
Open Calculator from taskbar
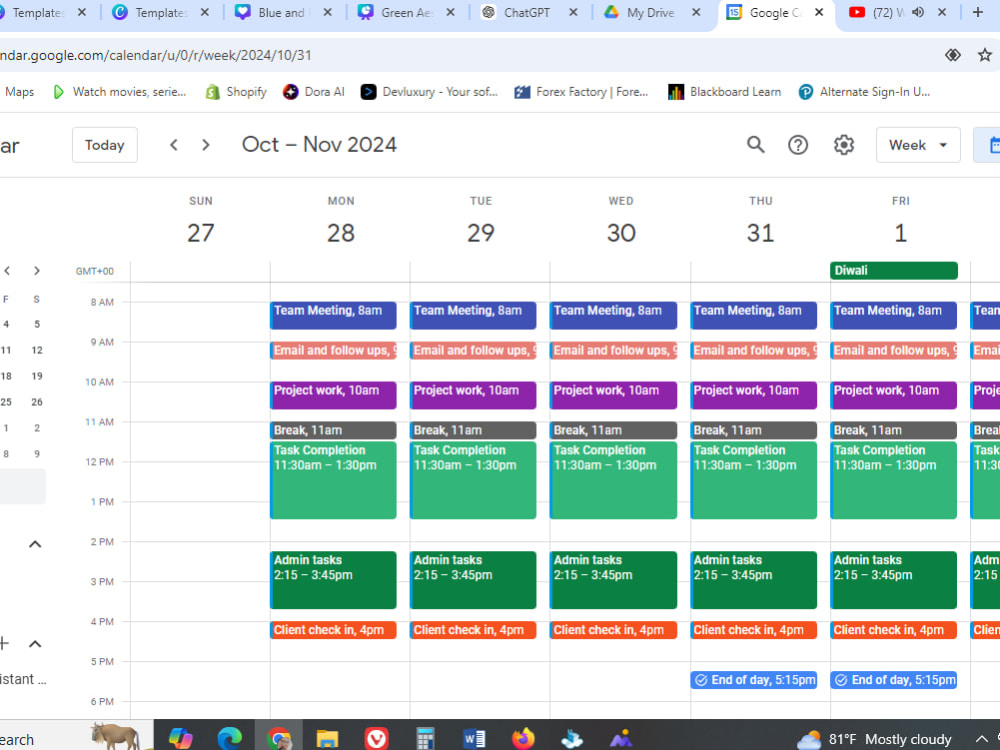425,738
